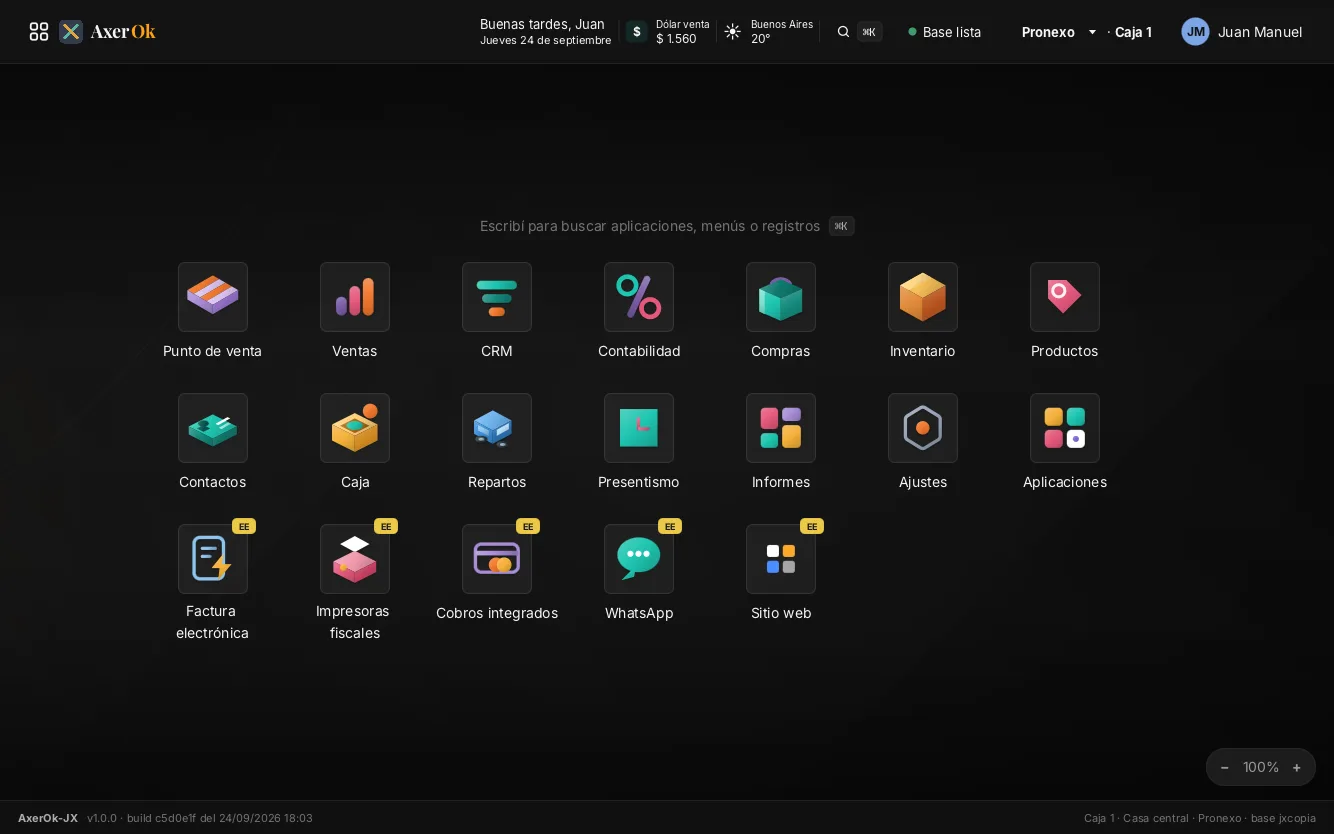
Task: Click the Base lista status indicator
Action: pos(945,32)
